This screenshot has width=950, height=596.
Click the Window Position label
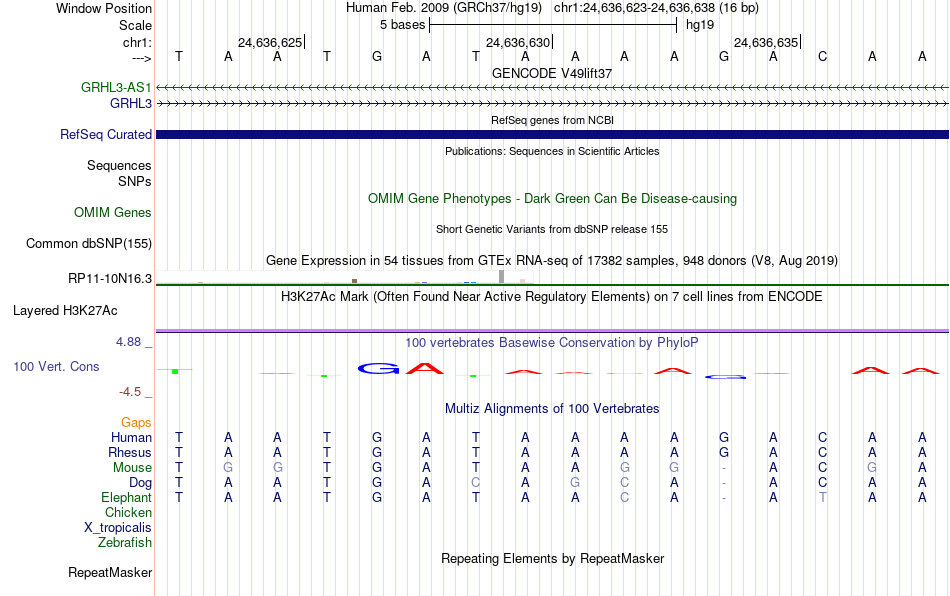tap(104, 8)
